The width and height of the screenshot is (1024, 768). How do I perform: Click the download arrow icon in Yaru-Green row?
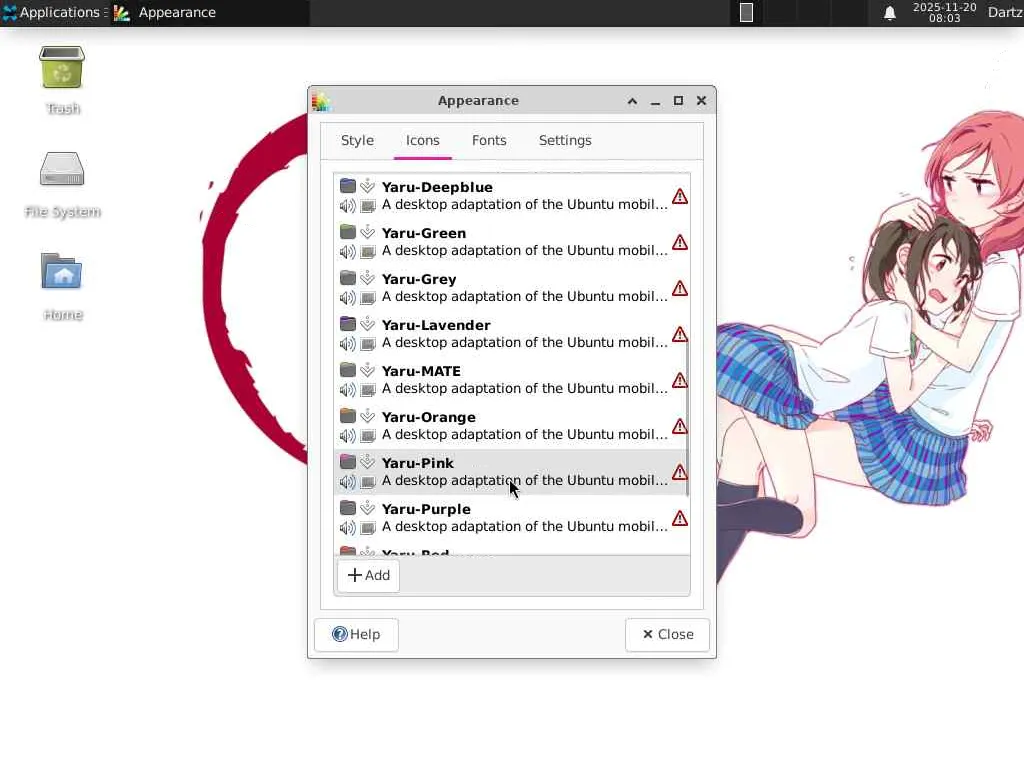(368, 232)
